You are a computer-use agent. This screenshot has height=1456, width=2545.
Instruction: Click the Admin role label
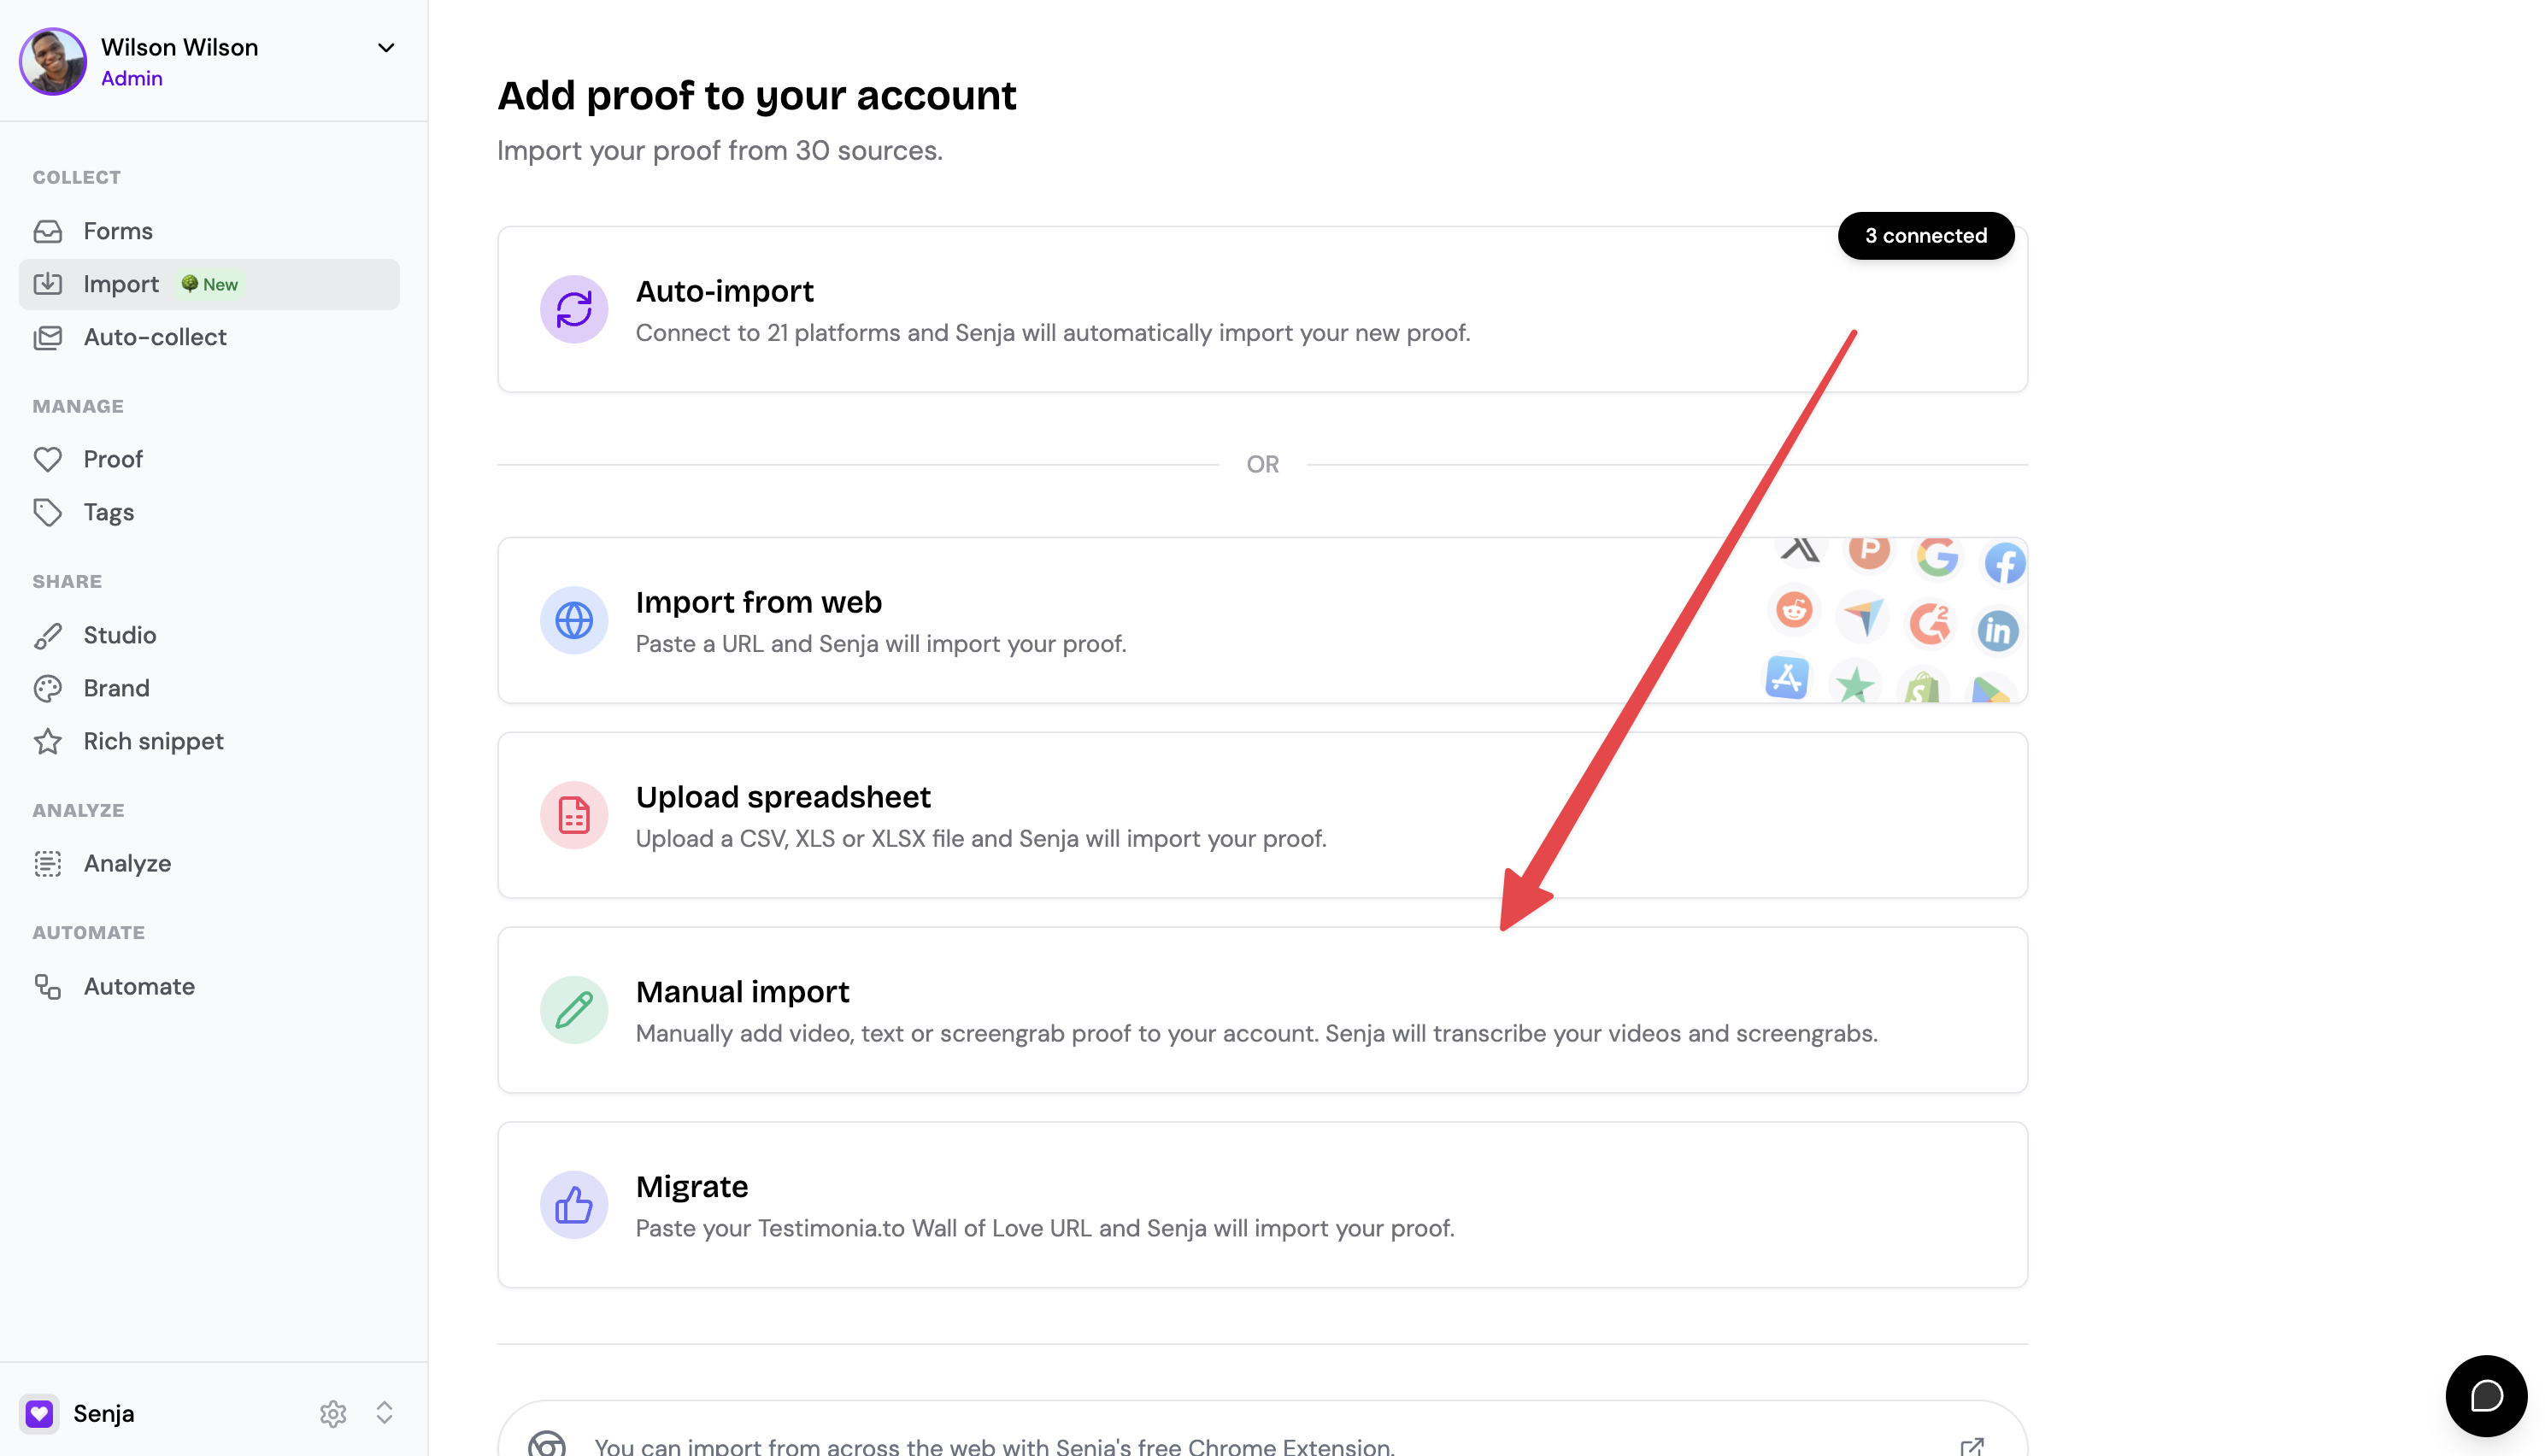point(131,78)
